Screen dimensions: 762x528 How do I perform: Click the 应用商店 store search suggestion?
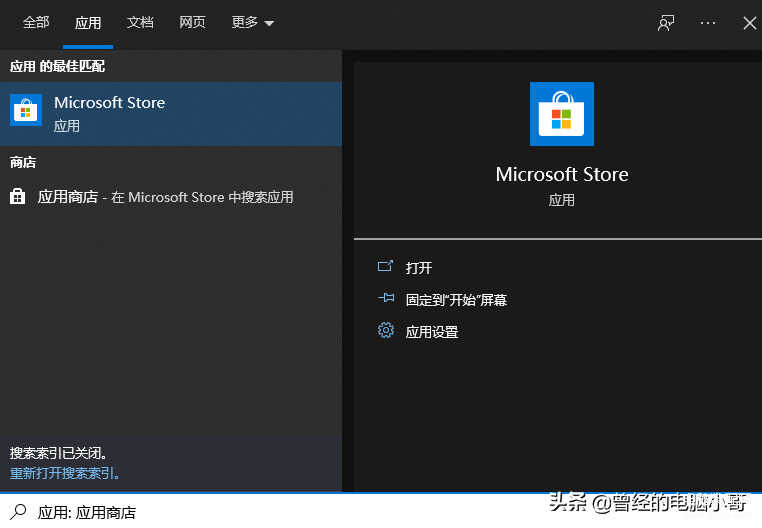171,197
